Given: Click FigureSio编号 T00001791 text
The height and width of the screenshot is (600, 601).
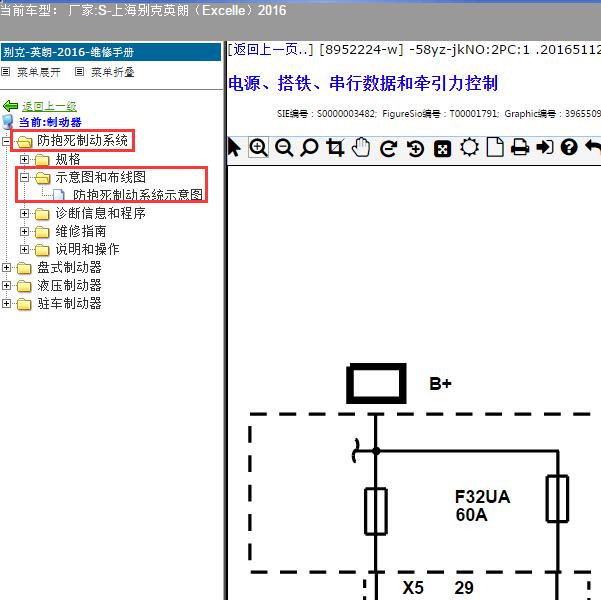Looking at the screenshot, I should [440, 113].
